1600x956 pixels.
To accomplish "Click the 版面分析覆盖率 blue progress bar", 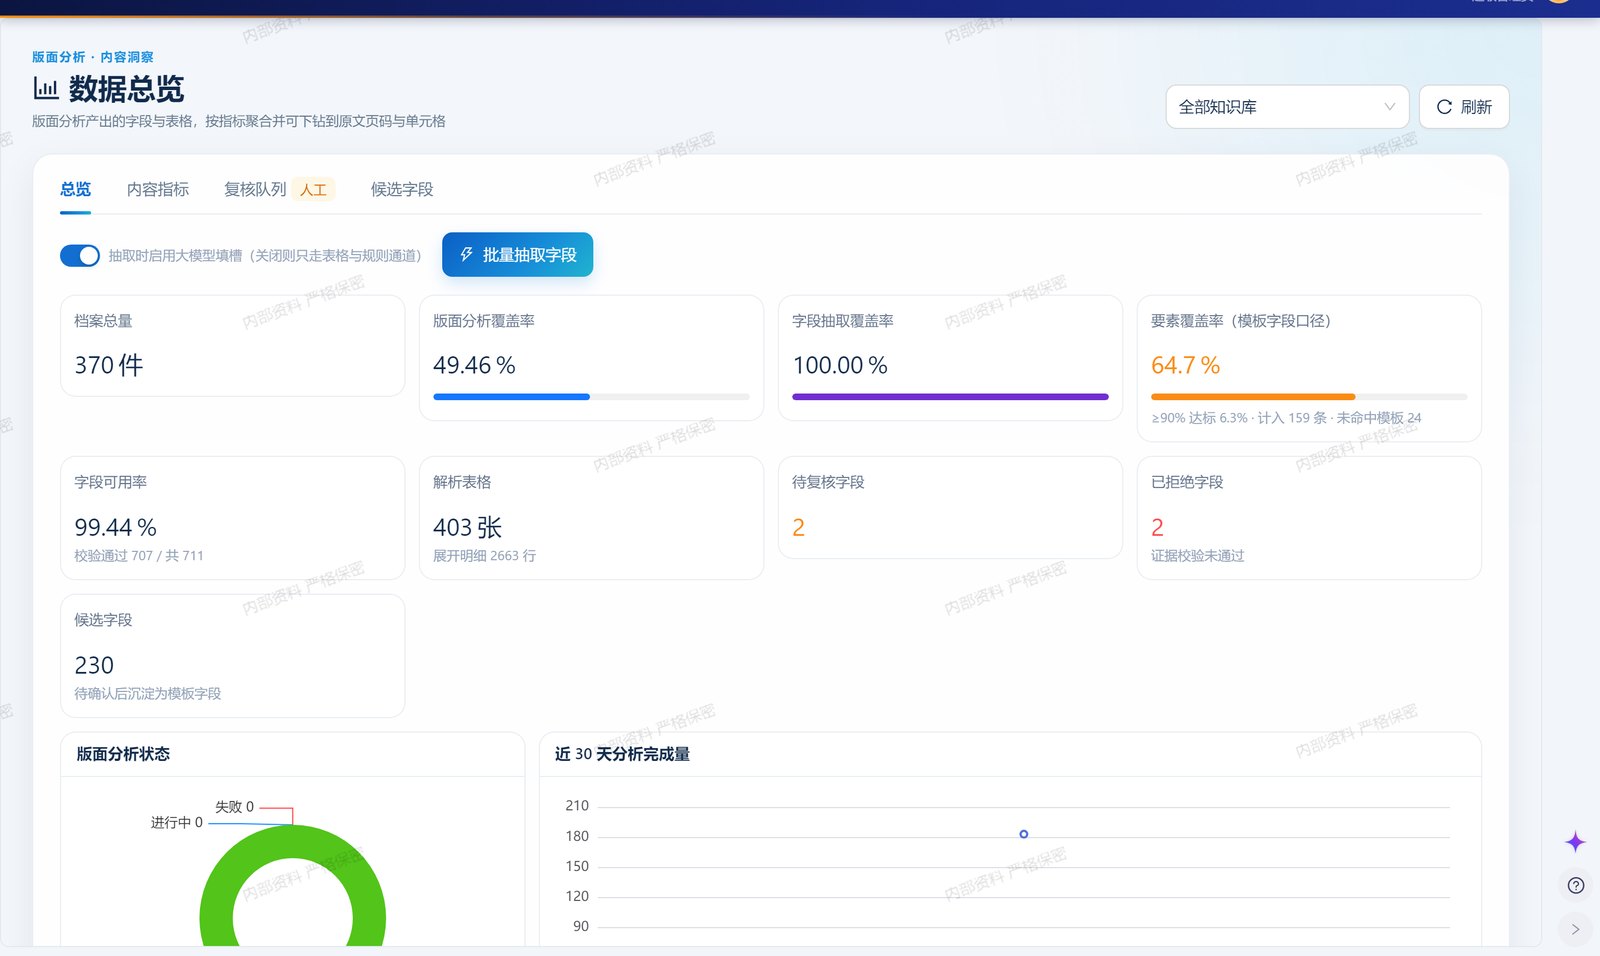I will (x=591, y=397).
